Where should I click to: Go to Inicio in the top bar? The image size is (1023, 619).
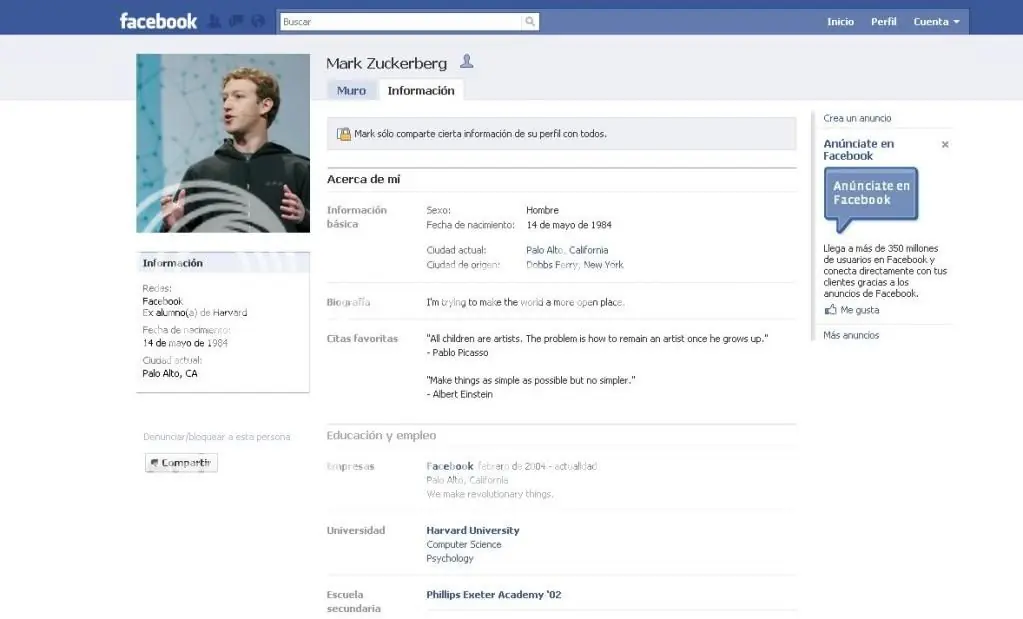(840, 22)
